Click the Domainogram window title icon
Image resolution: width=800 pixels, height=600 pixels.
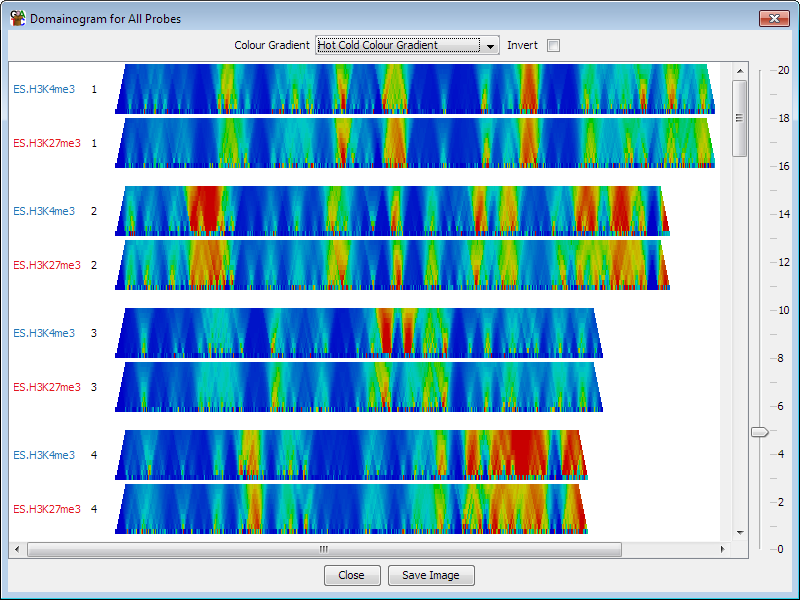pyautogui.click(x=17, y=18)
